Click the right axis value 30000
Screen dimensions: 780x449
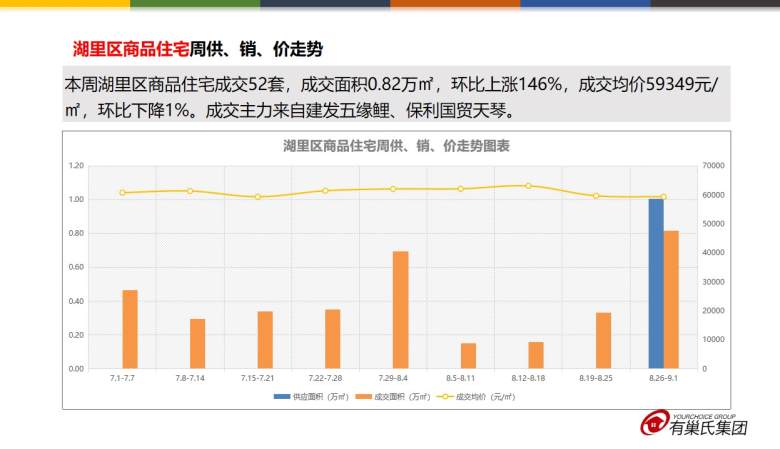713,282
